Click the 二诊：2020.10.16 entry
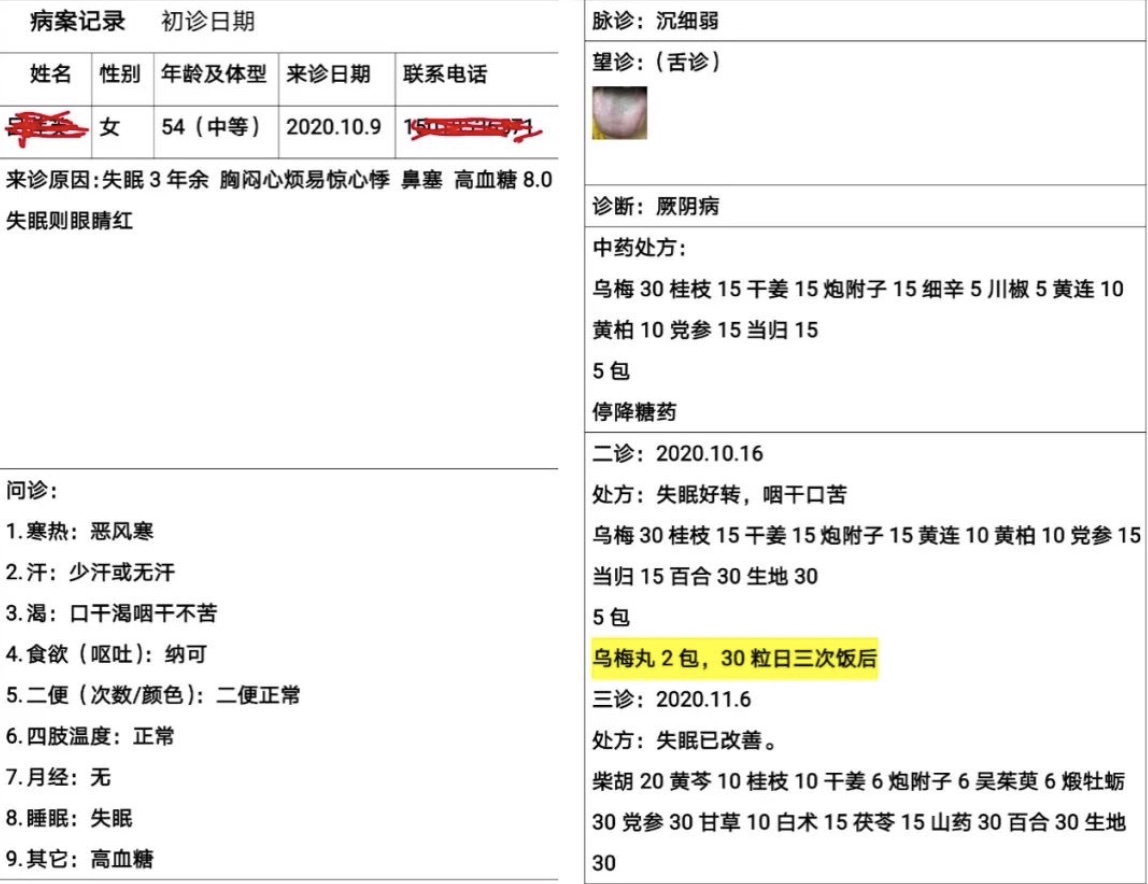The image size is (1148, 884). coord(677,453)
